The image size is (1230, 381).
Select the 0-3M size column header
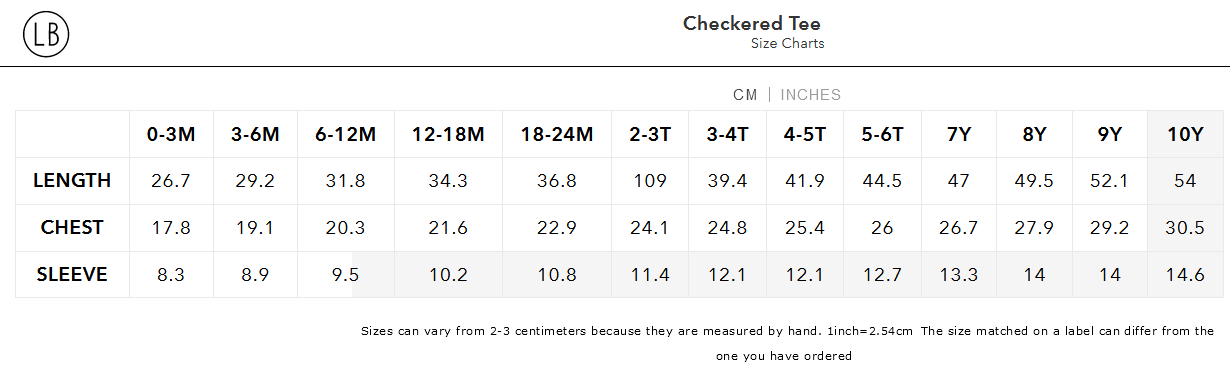coord(171,134)
